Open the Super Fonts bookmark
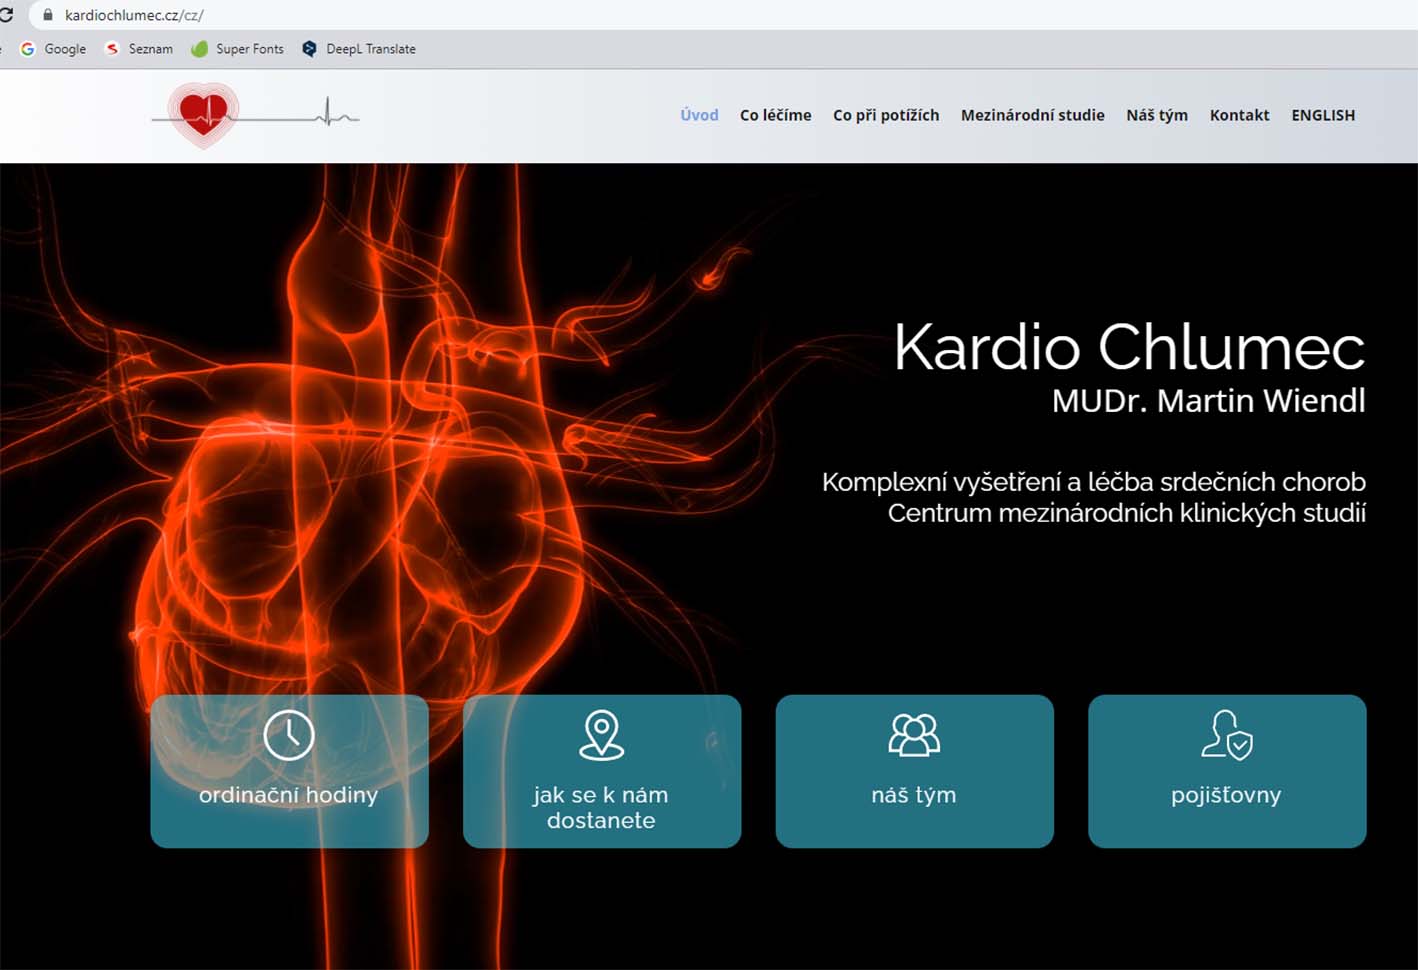Screen dimensions: 1418x970 point(237,49)
